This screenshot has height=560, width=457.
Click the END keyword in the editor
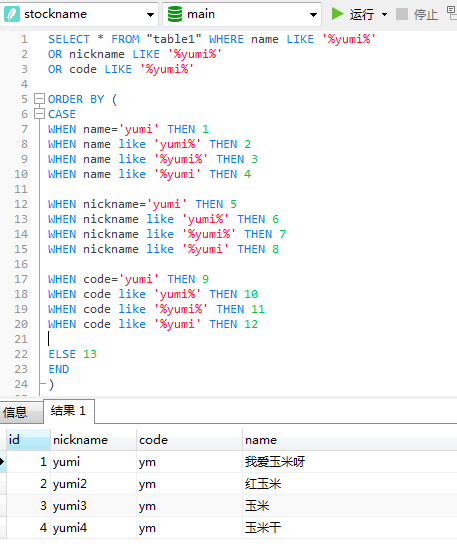(x=59, y=369)
